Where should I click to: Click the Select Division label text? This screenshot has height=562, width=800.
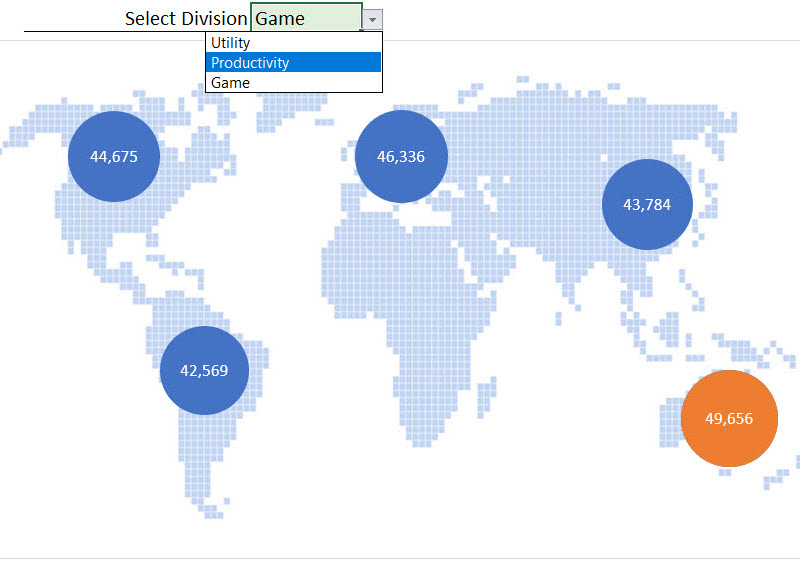[x=185, y=19]
